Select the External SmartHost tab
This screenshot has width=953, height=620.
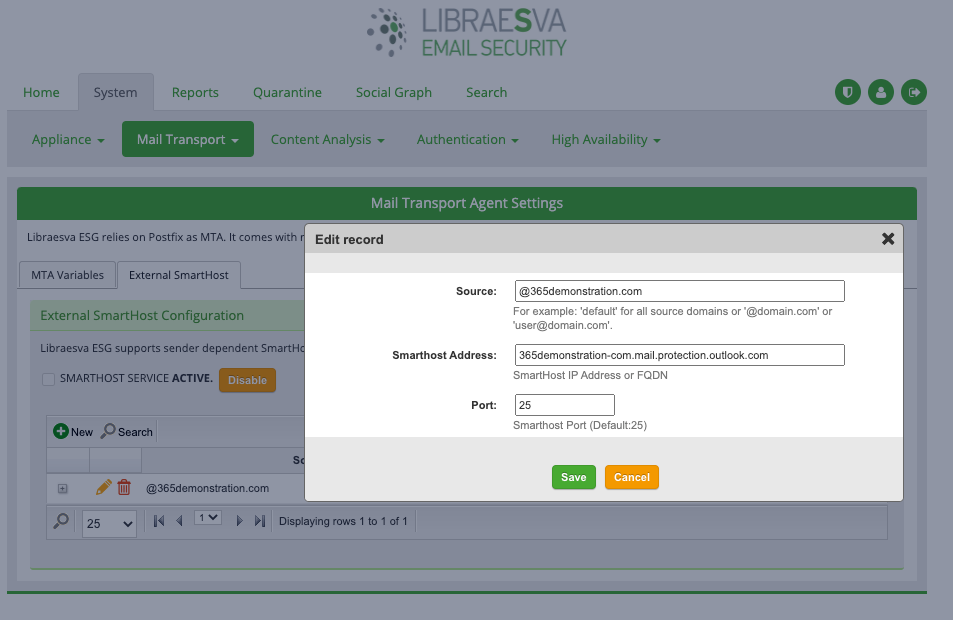[x=179, y=275]
